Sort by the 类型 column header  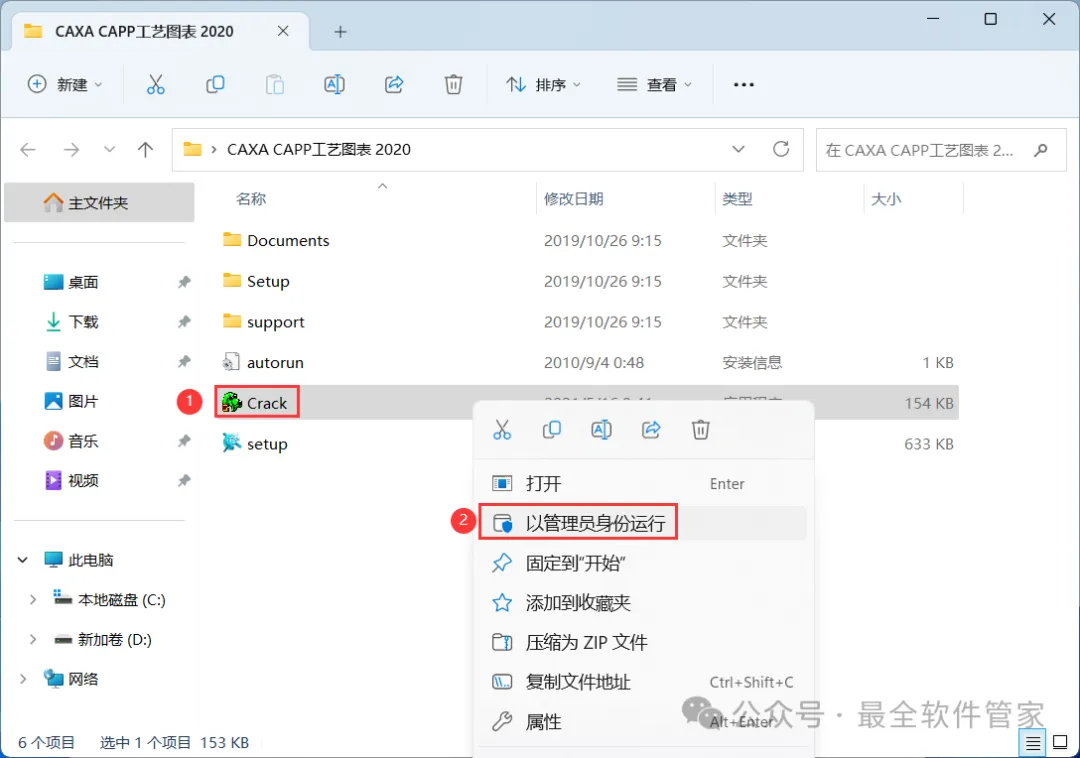pos(738,199)
